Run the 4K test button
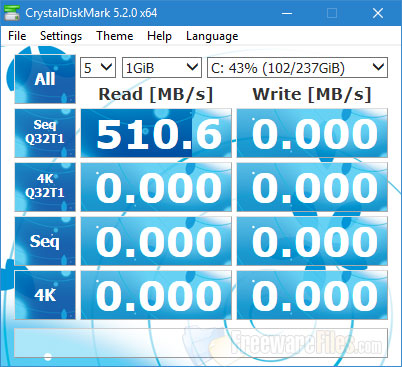 (x=45, y=295)
